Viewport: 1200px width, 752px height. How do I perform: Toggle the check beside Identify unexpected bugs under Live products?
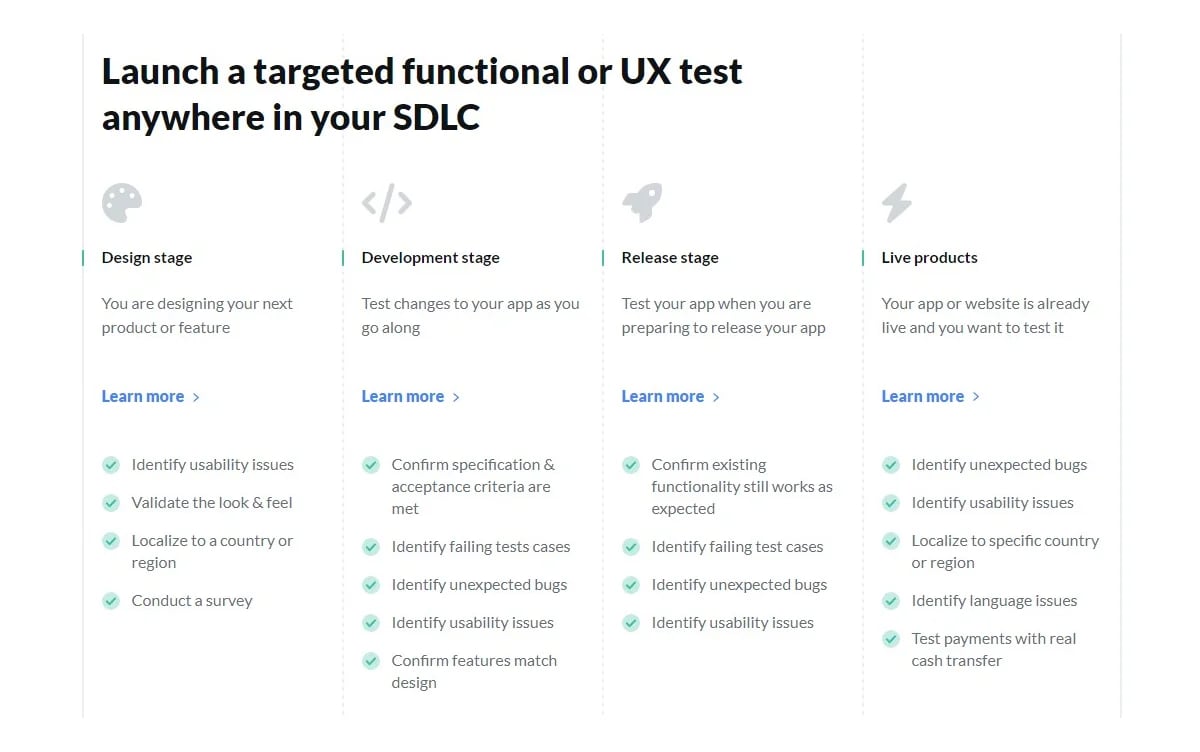tap(891, 464)
